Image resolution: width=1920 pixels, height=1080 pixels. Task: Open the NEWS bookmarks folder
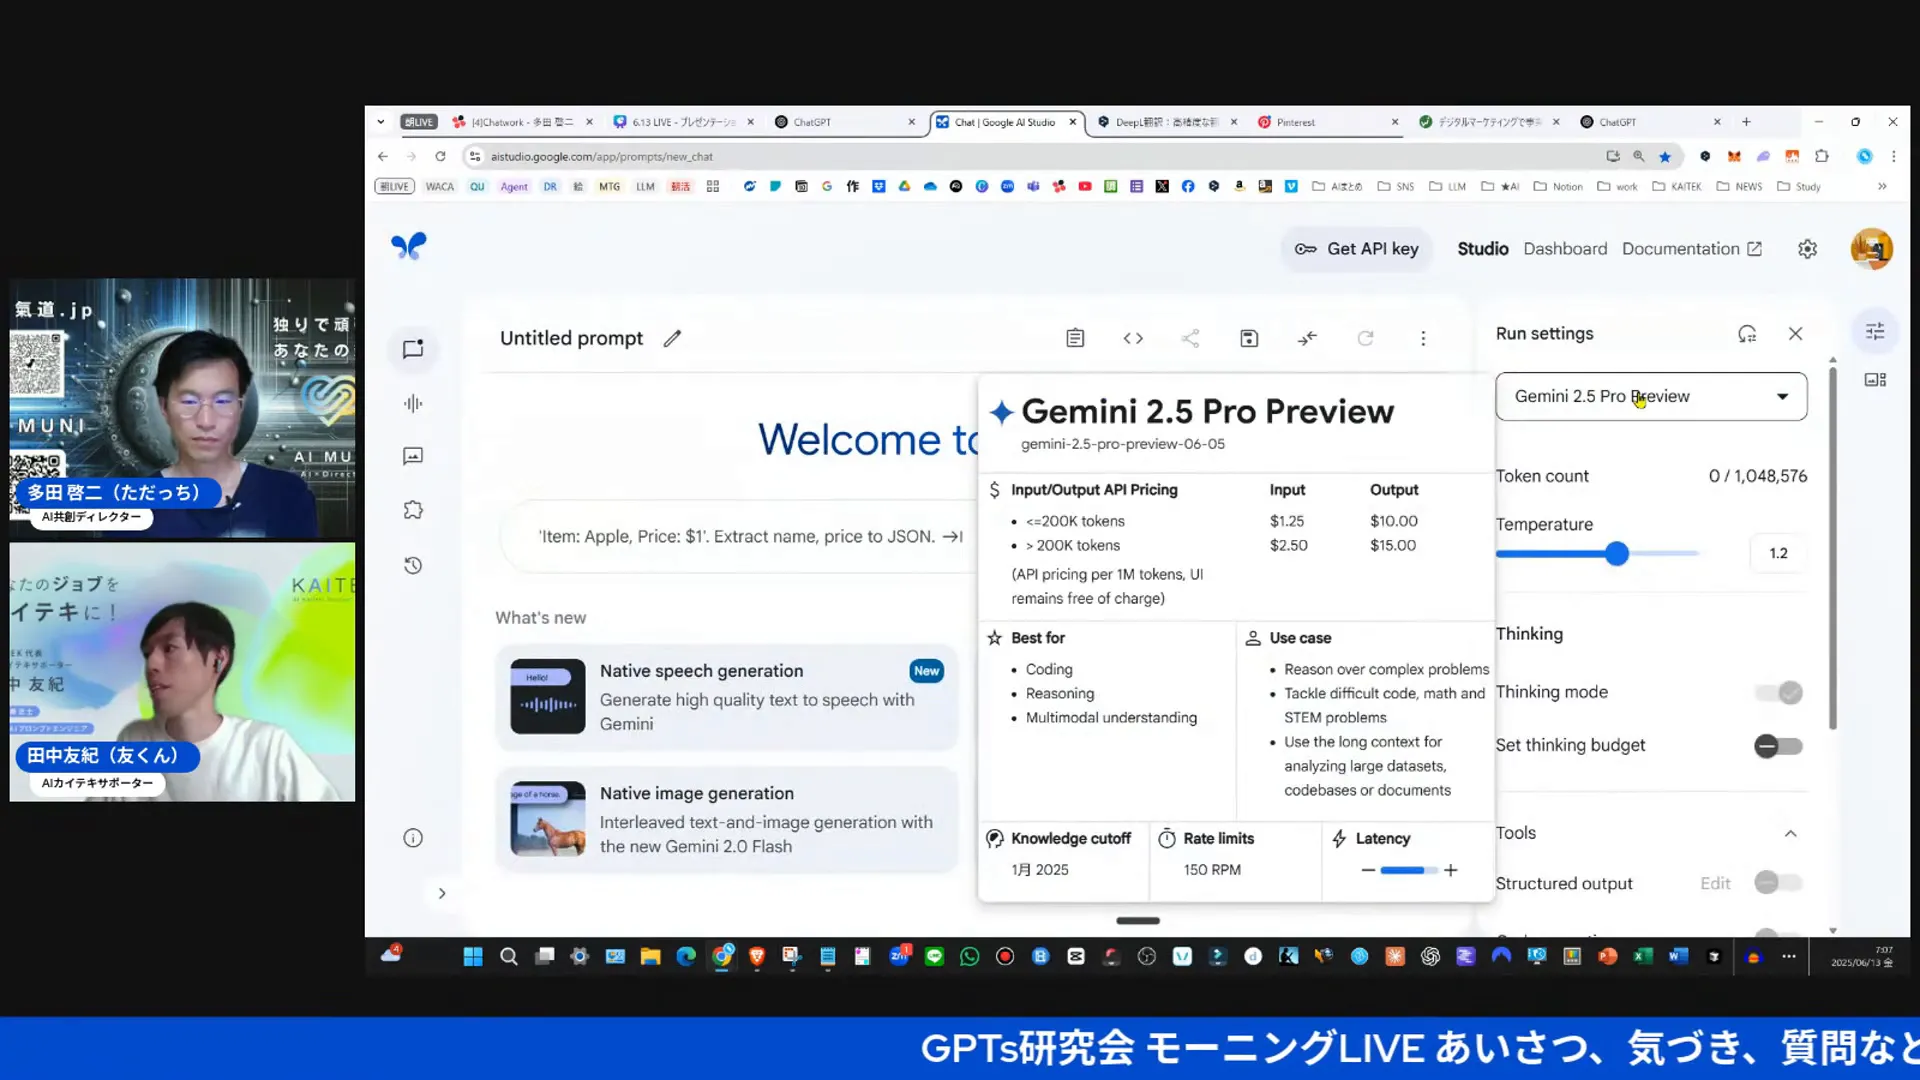tap(1739, 186)
